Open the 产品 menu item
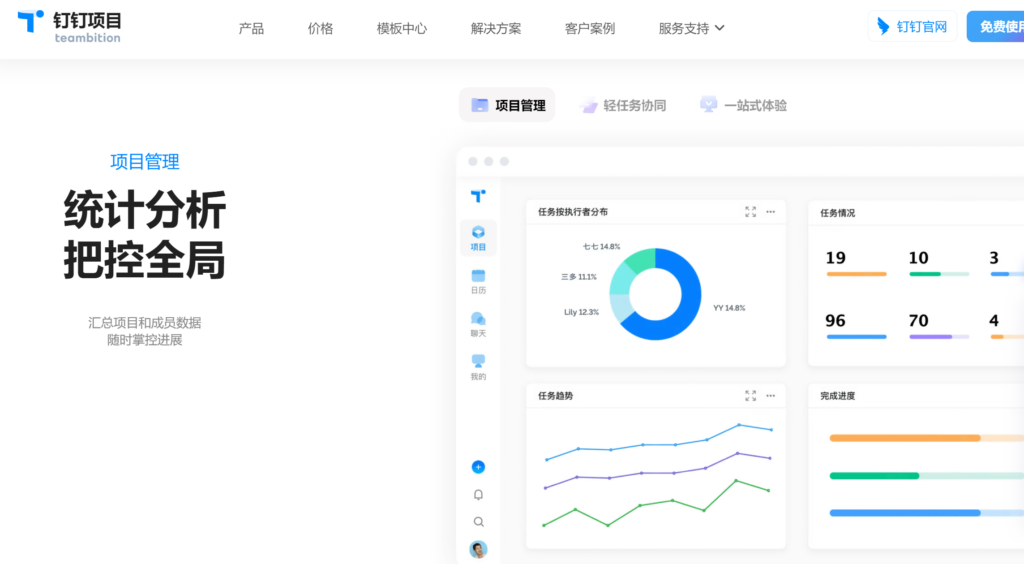Screen dimensions: 1024x564 pyautogui.click(x=251, y=28)
